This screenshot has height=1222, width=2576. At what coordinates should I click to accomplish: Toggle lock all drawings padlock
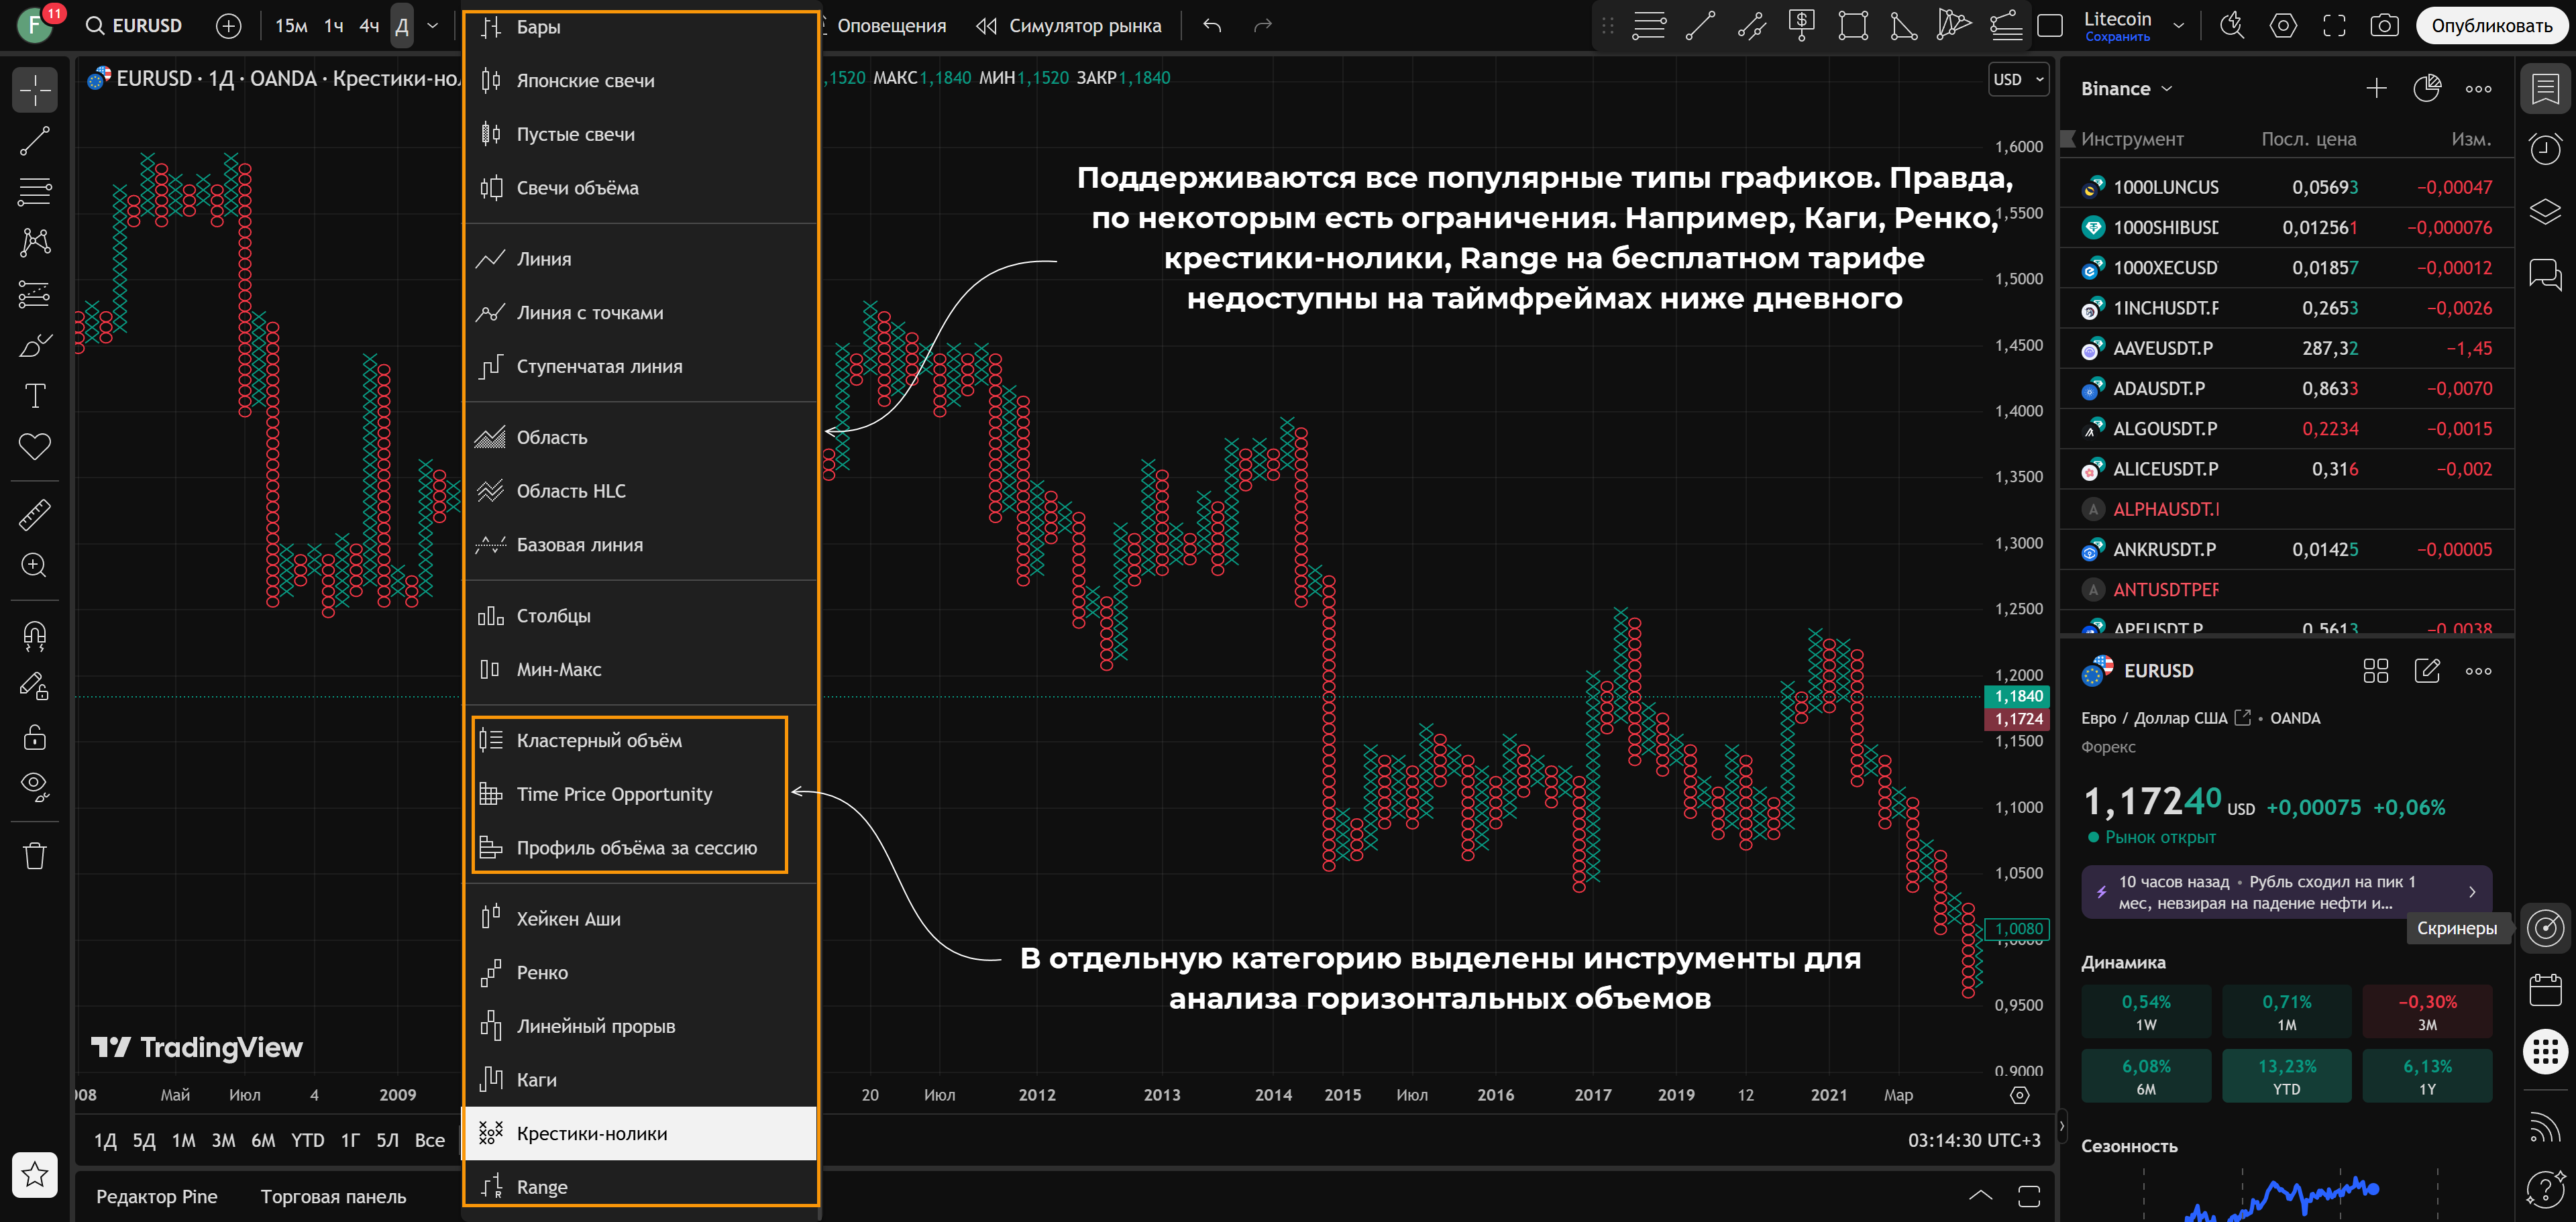click(35, 737)
